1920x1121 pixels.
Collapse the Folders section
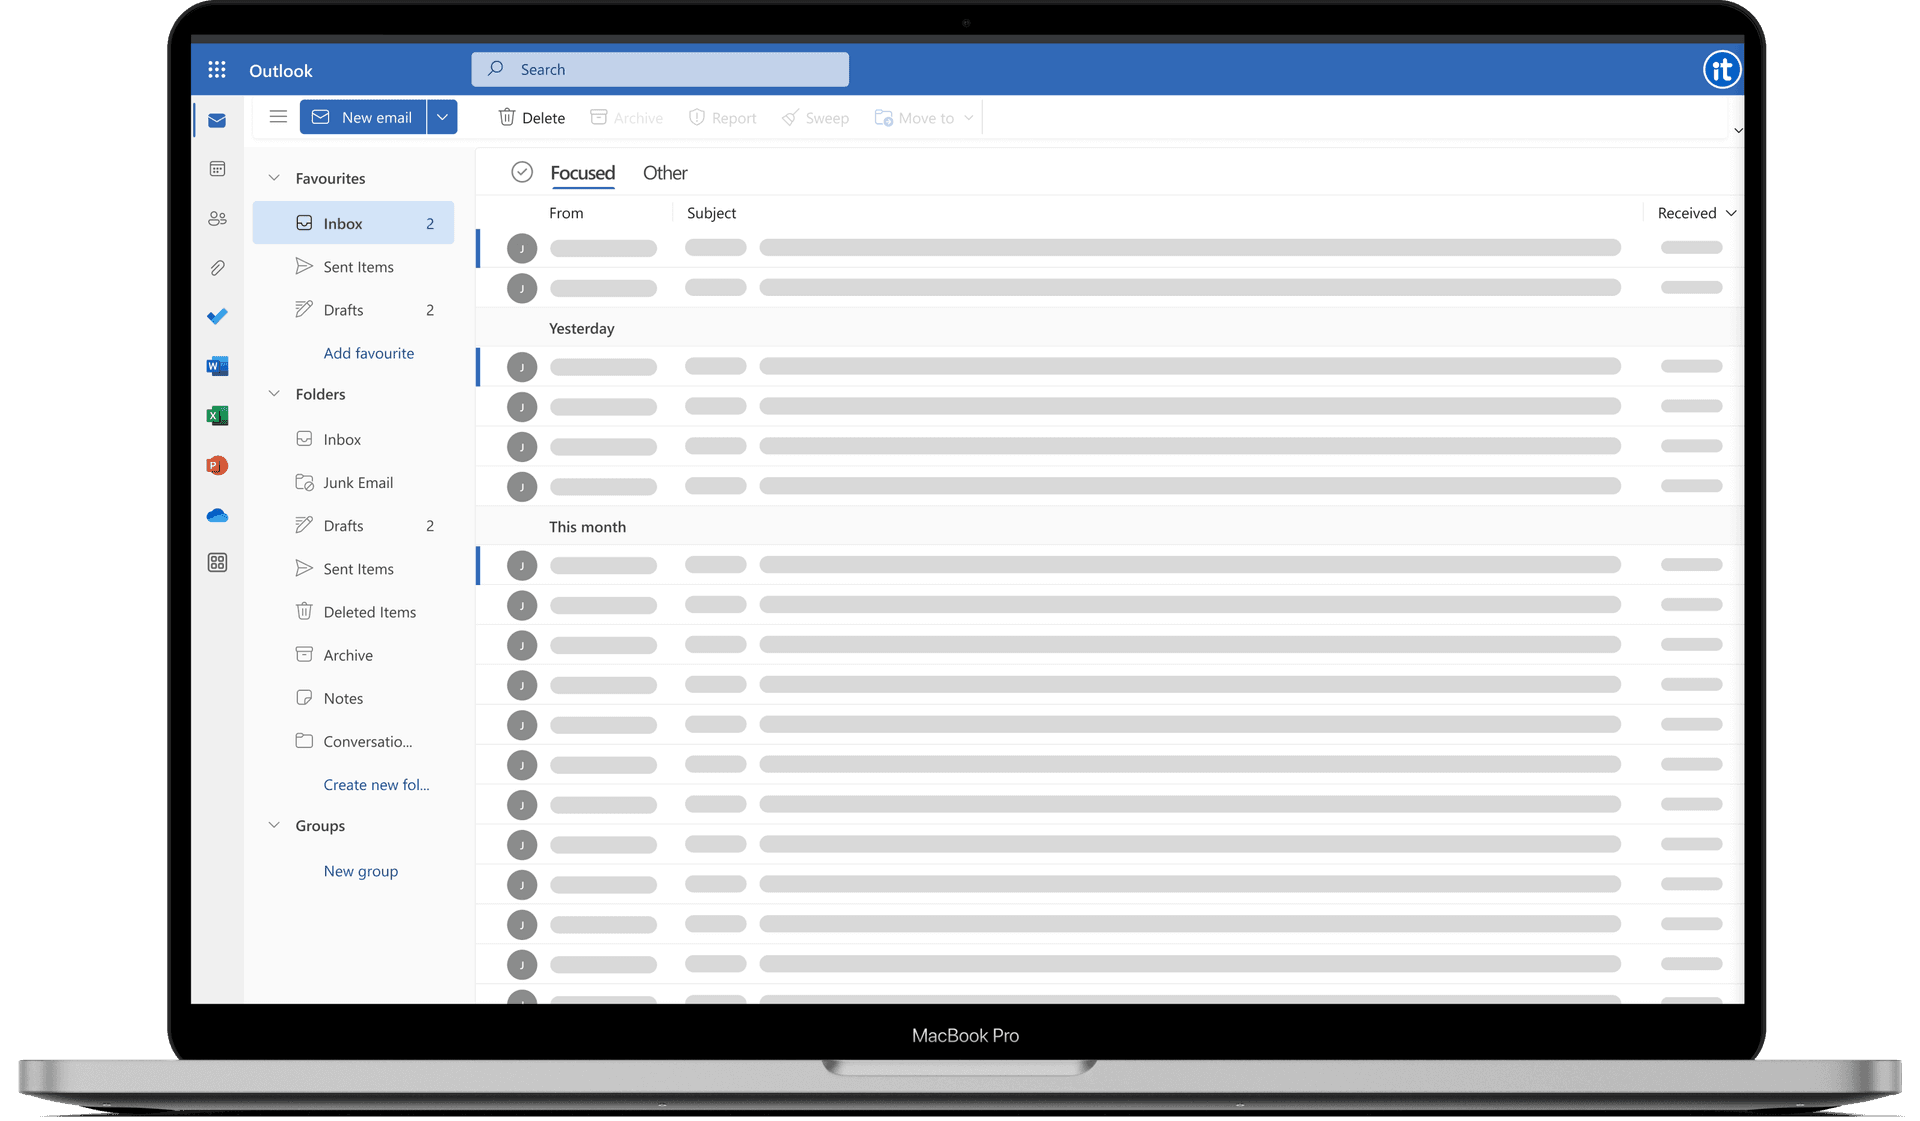(x=274, y=394)
